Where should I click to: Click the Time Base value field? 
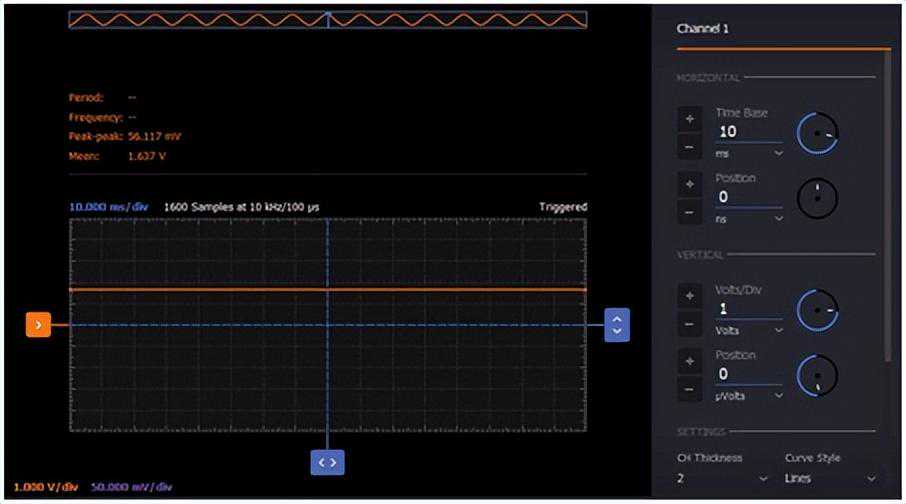coord(749,132)
